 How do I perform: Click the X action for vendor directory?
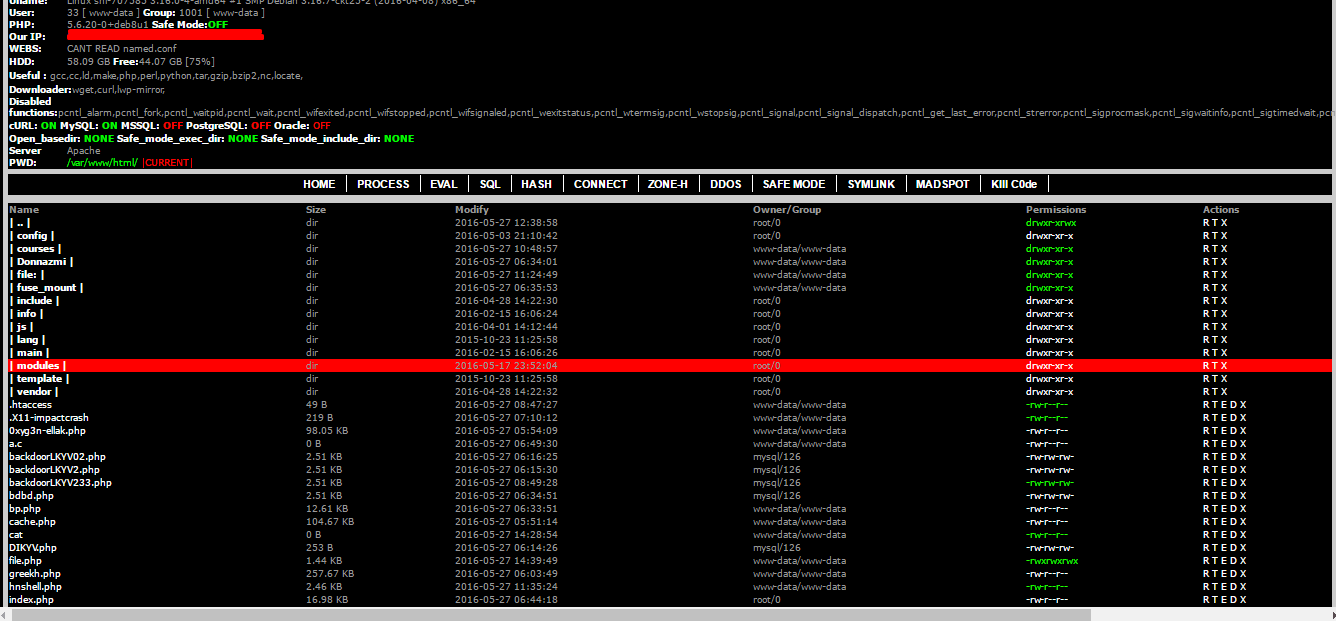[1224, 392]
